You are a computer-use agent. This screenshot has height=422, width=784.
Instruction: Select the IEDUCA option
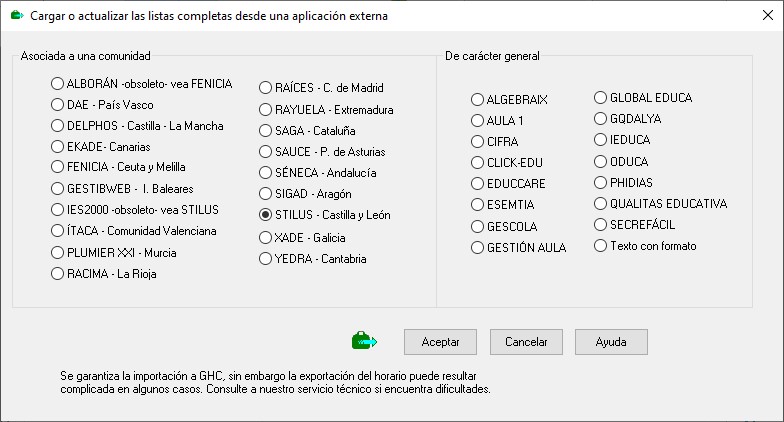coord(622,140)
